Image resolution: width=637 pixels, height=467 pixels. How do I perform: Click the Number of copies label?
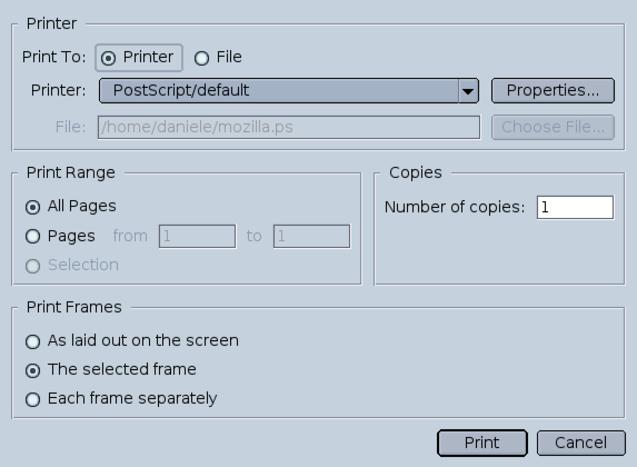[454, 208]
